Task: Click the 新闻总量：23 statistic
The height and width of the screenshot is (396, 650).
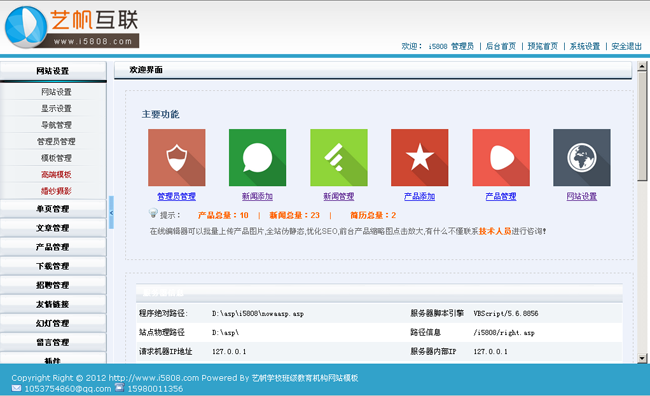Action: pyautogui.click(x=295, y=215)
